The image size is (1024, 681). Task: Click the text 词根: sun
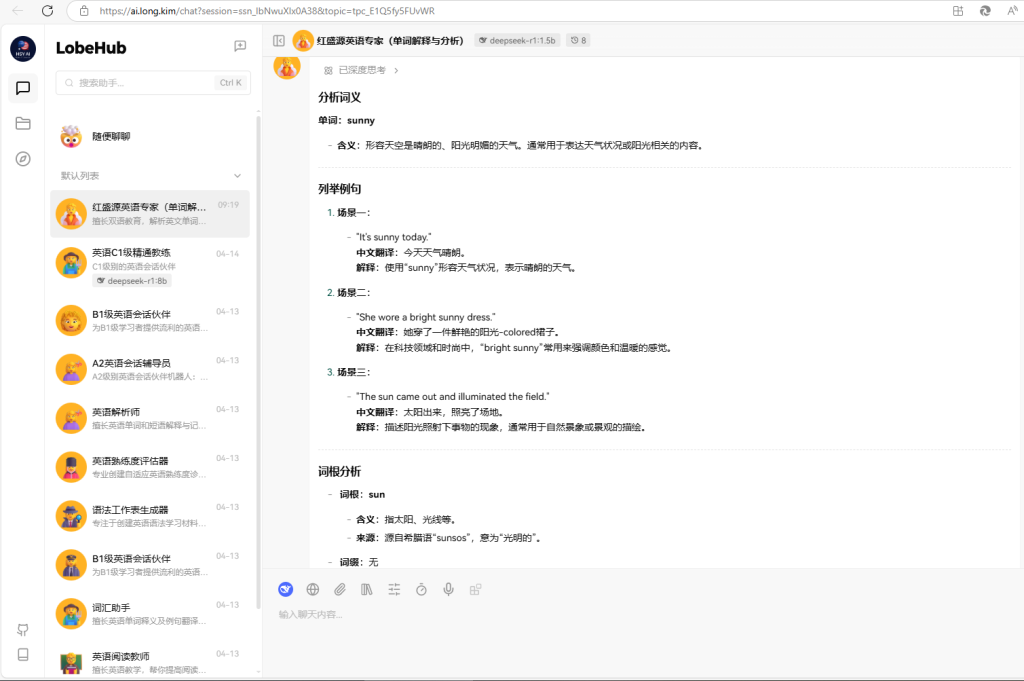(362, 494)
